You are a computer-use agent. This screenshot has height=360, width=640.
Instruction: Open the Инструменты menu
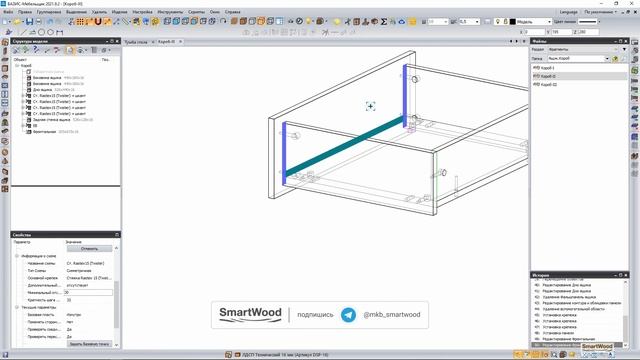pyautogui.click(x=170, y=12)
